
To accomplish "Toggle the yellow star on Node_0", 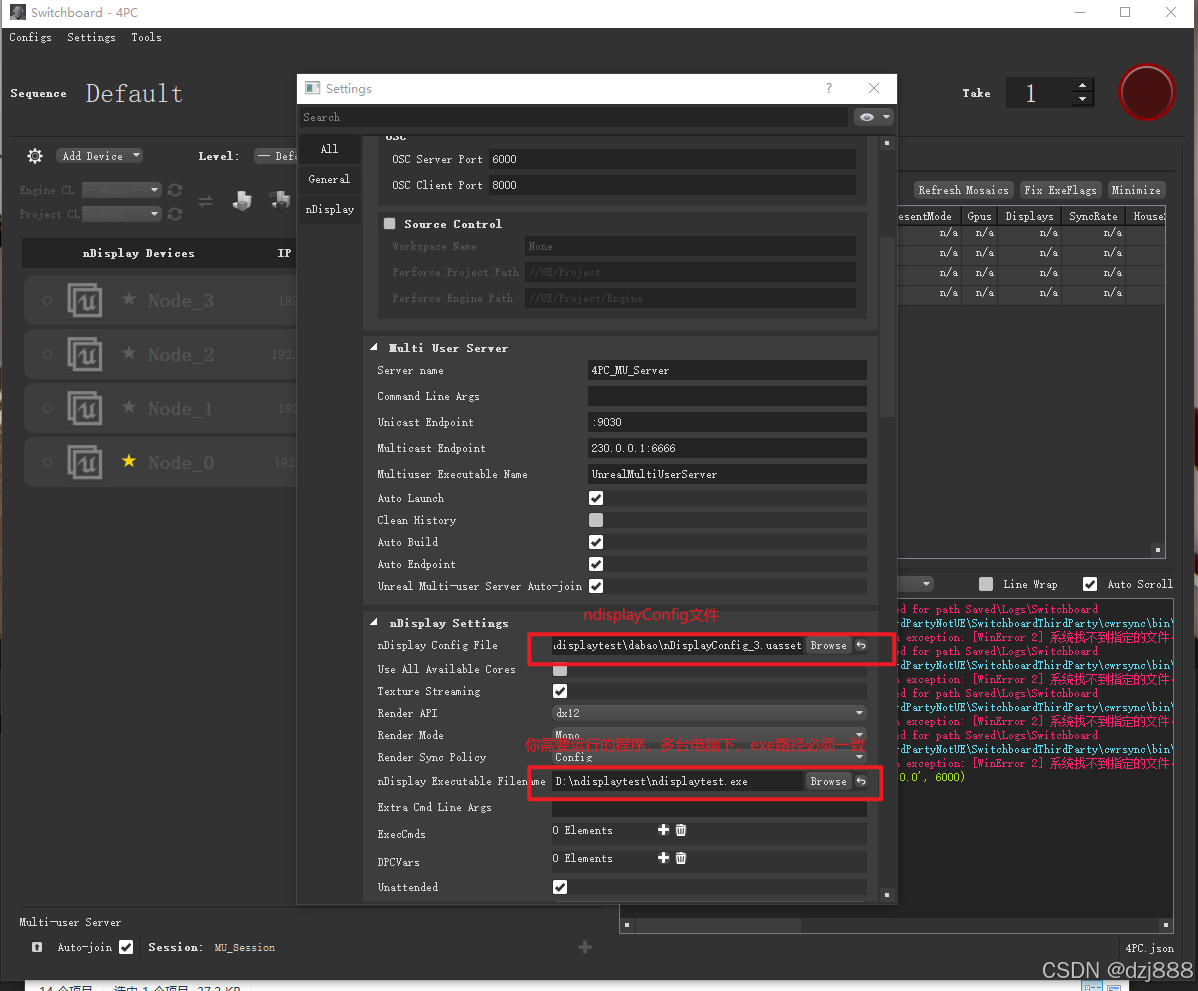I will (129, 461).
